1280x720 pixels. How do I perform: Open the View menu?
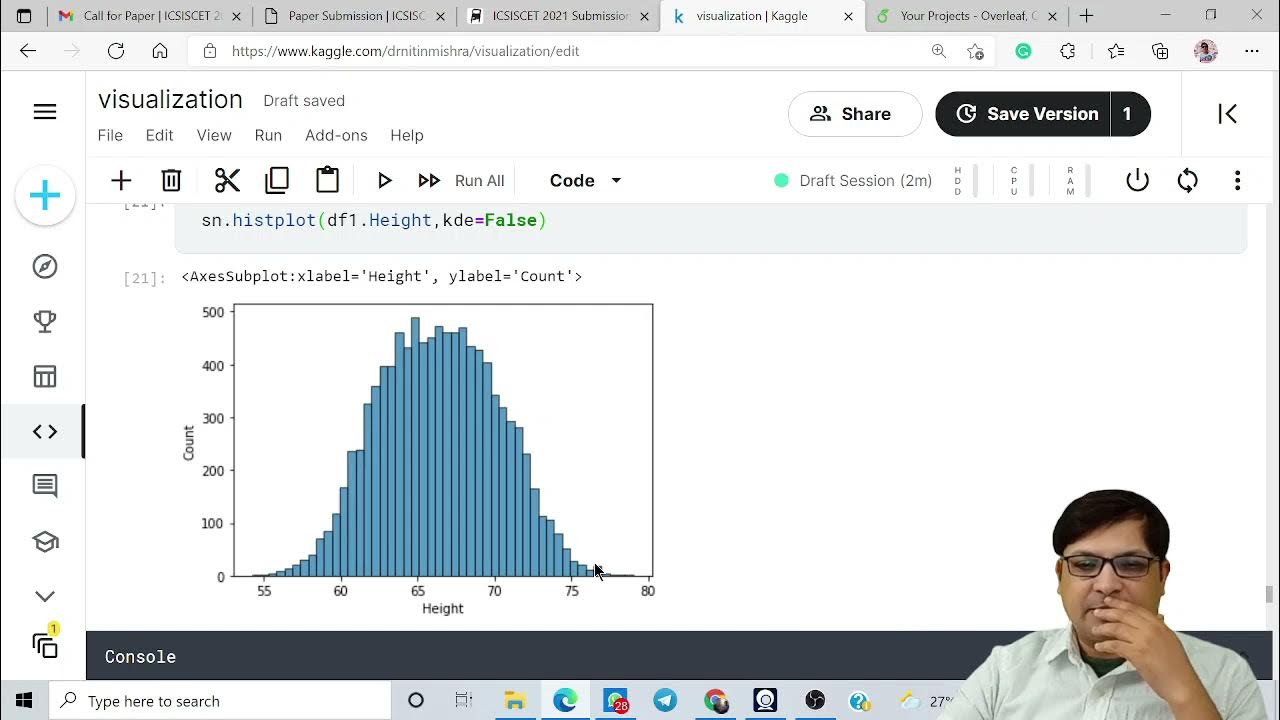(214, 135)
